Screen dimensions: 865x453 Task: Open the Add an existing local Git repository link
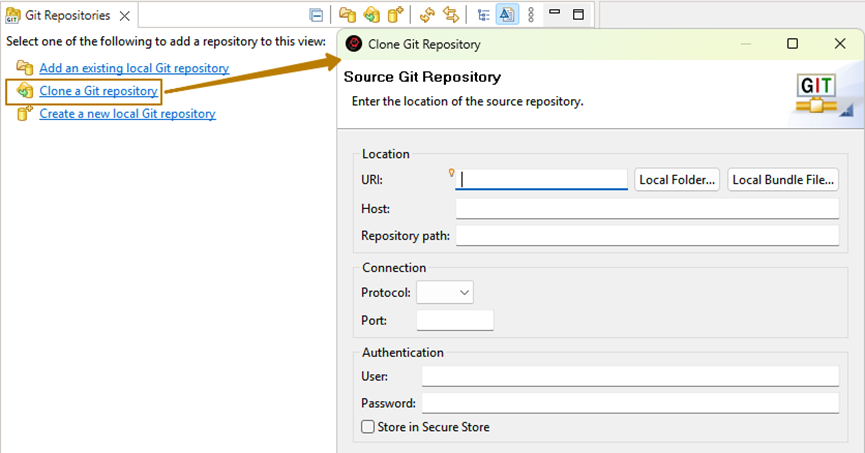[134, 68]
